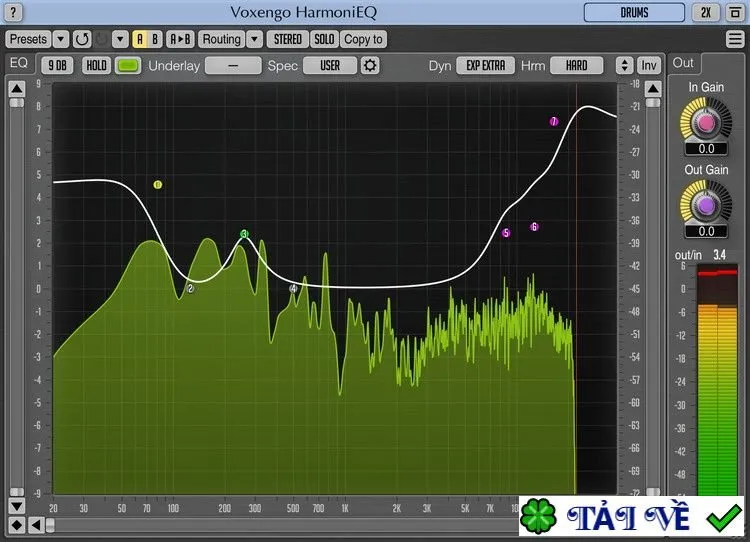Toggle the SOLO button
750x542 pixels.
[x=324, y=39]
